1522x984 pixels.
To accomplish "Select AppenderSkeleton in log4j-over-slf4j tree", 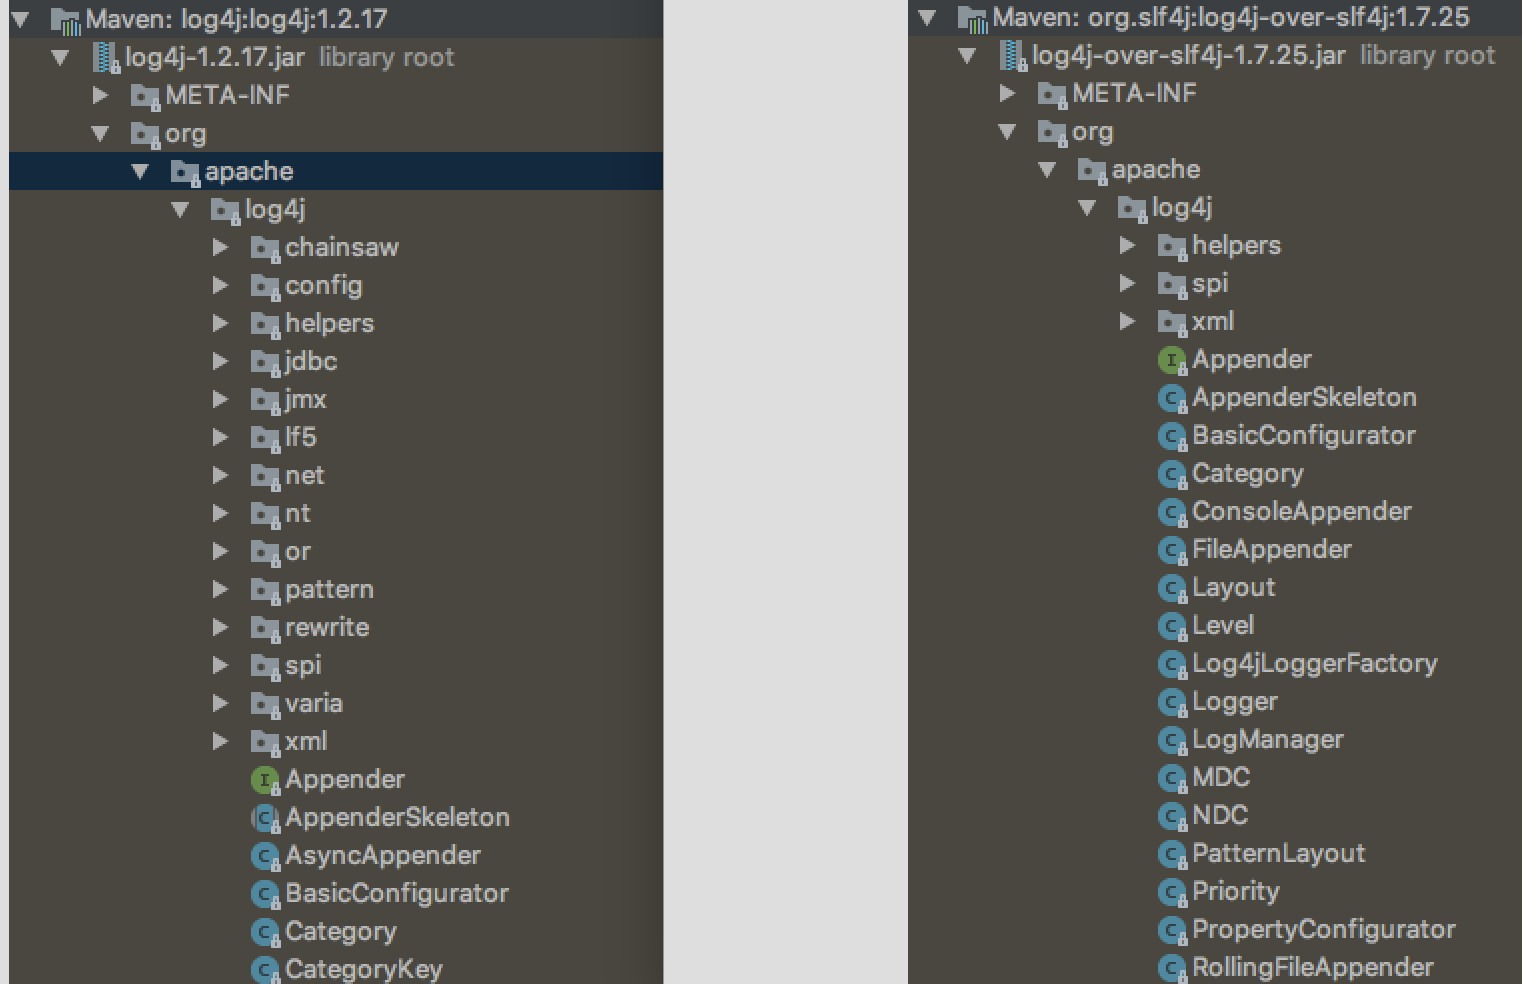I will [1304, 397].
